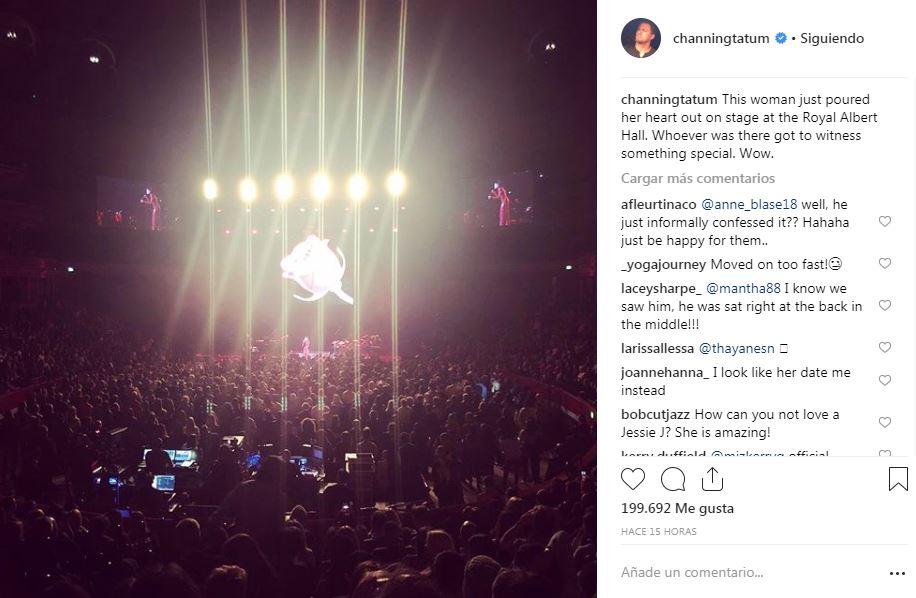
Task: Like laceysharpe_'s comment heart
Action: (x=885, y=306)
